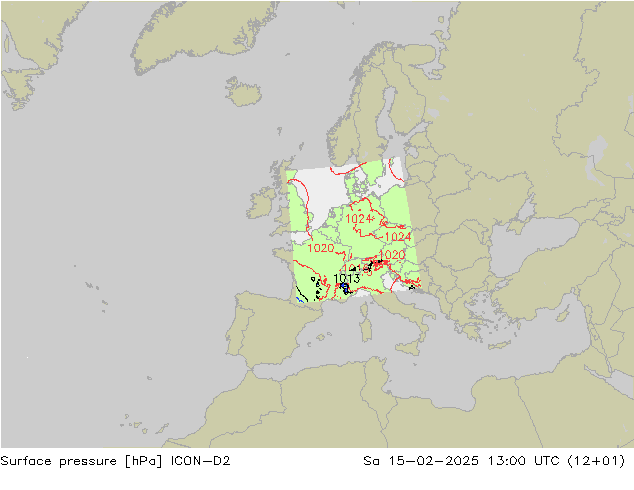Image resolution: width=634 pixels, height=490 pixels.
Task: Click the 1020 isobar label near Austria
Action: [x=392, y=255]
